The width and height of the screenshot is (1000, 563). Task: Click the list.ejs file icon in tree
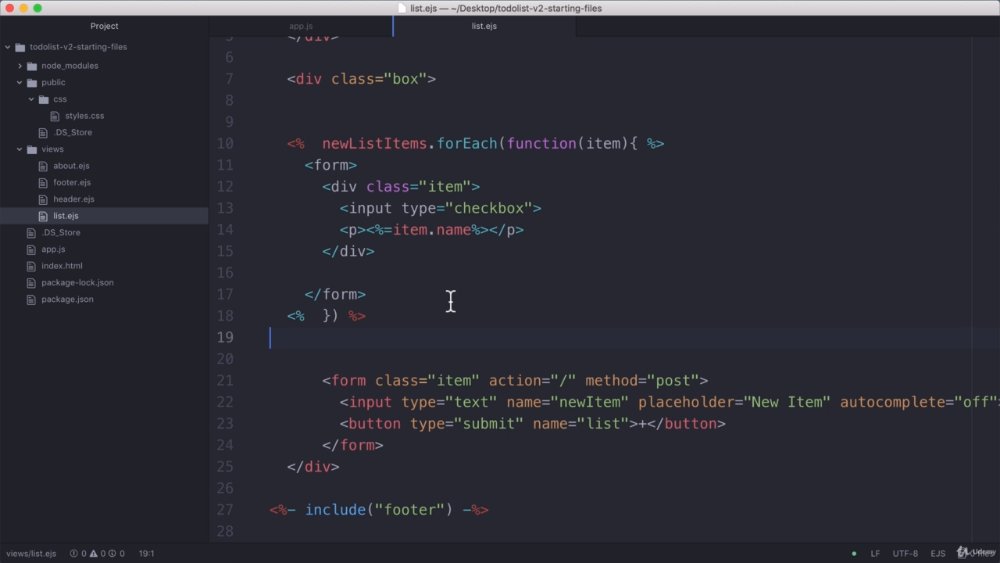point(43,216)
